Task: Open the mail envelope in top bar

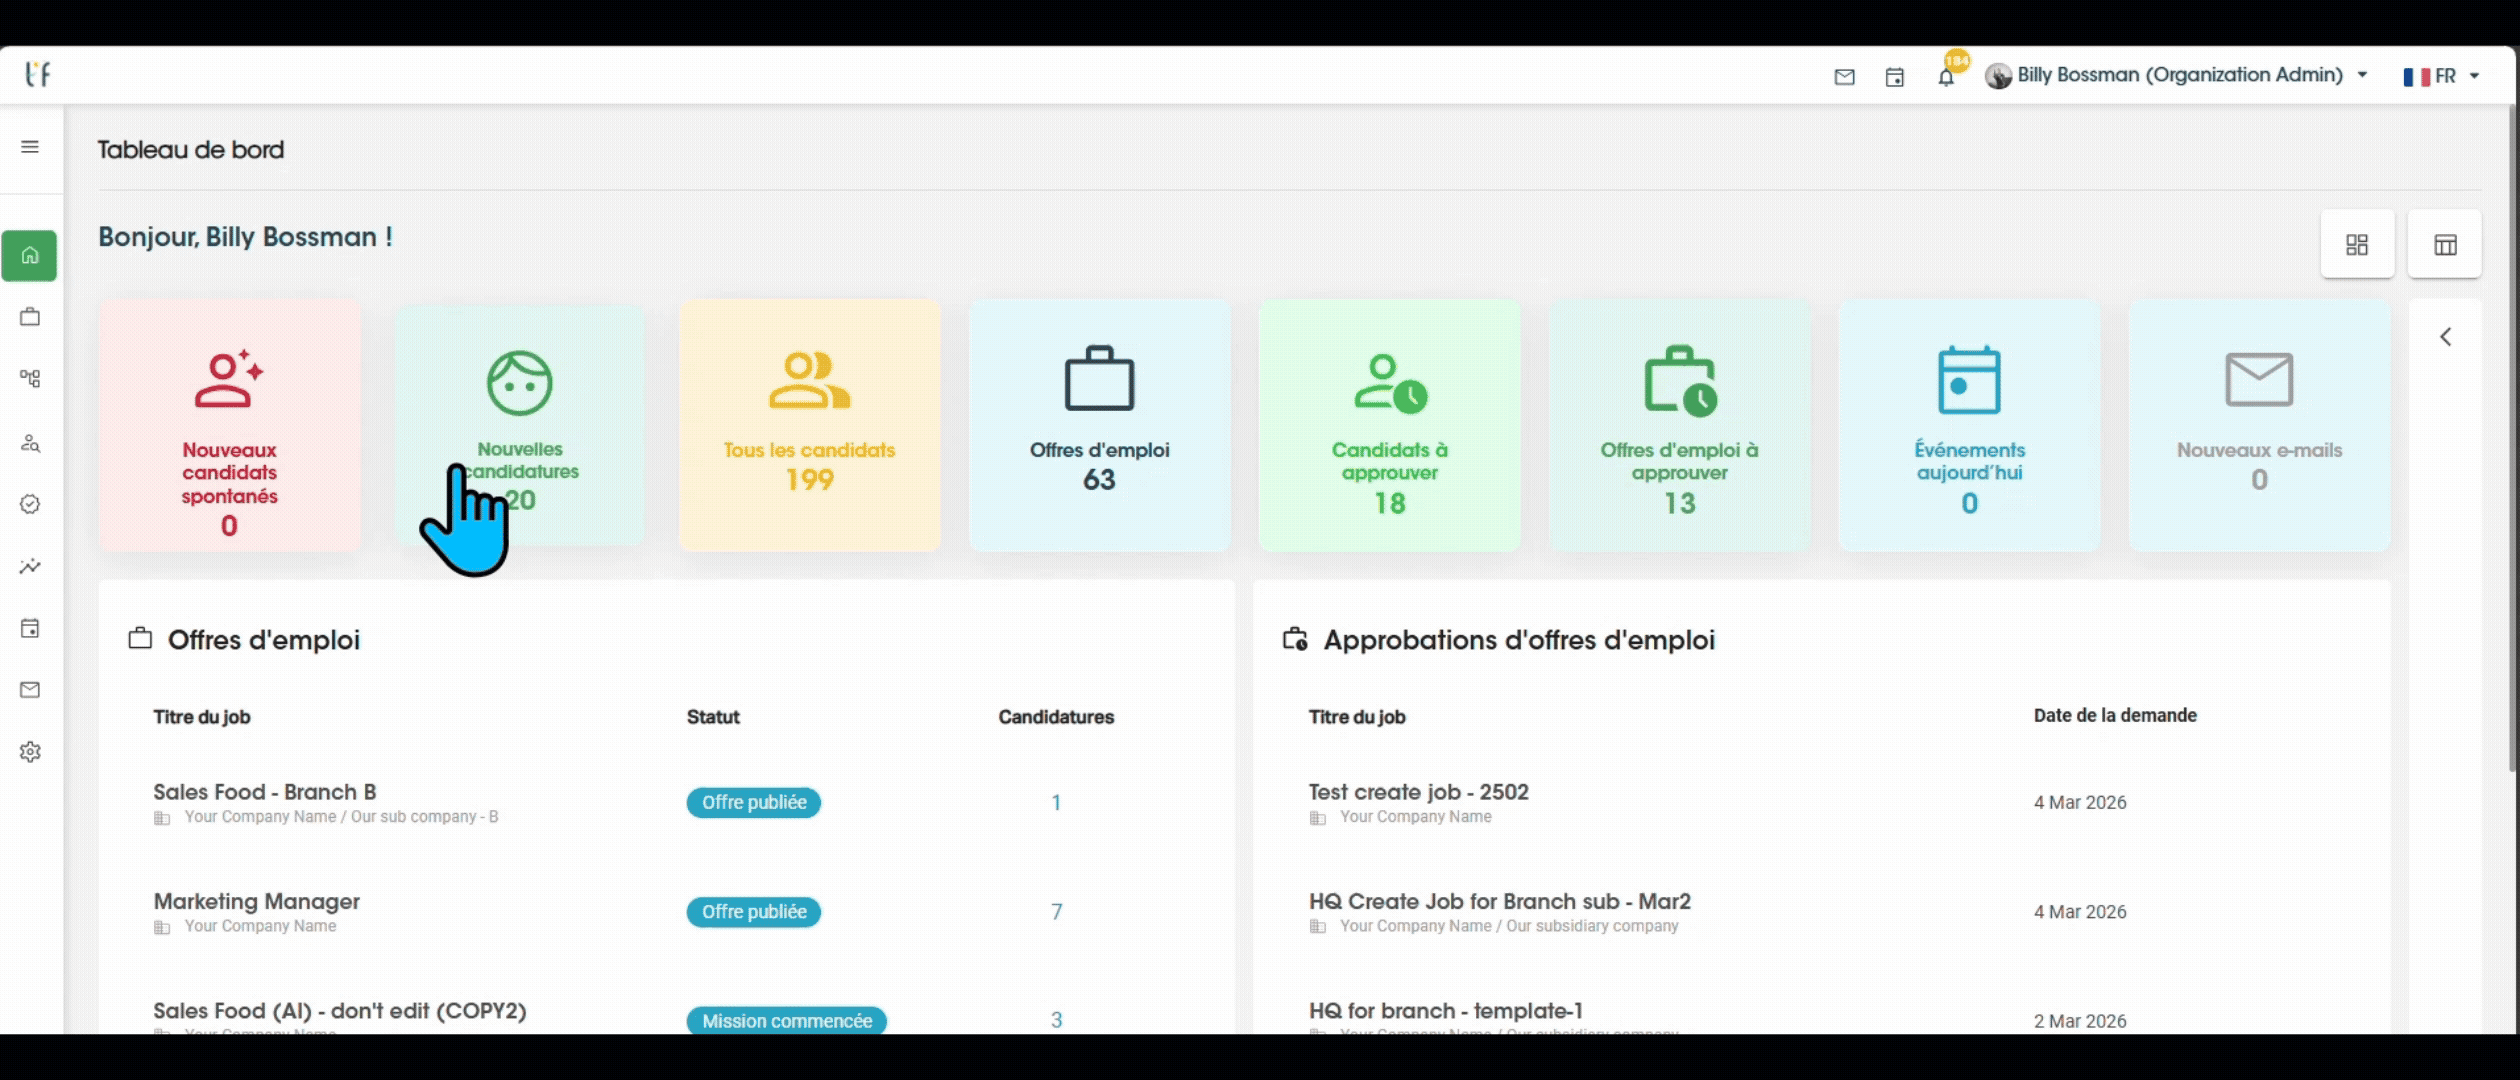Action: tap(1844, 77)
